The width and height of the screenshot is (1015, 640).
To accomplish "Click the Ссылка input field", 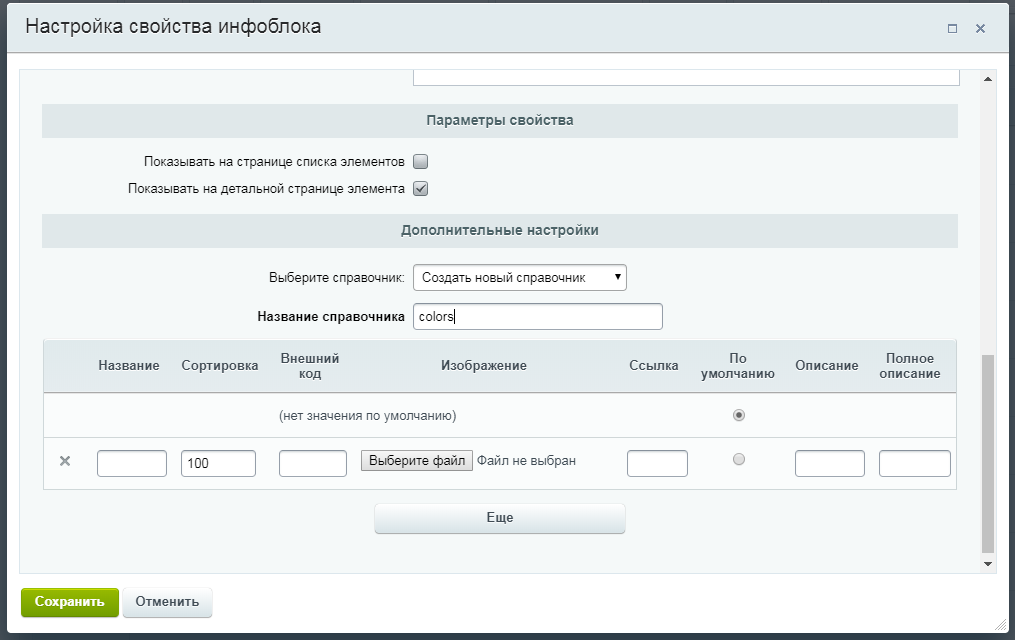I will (x=657, y=463).
